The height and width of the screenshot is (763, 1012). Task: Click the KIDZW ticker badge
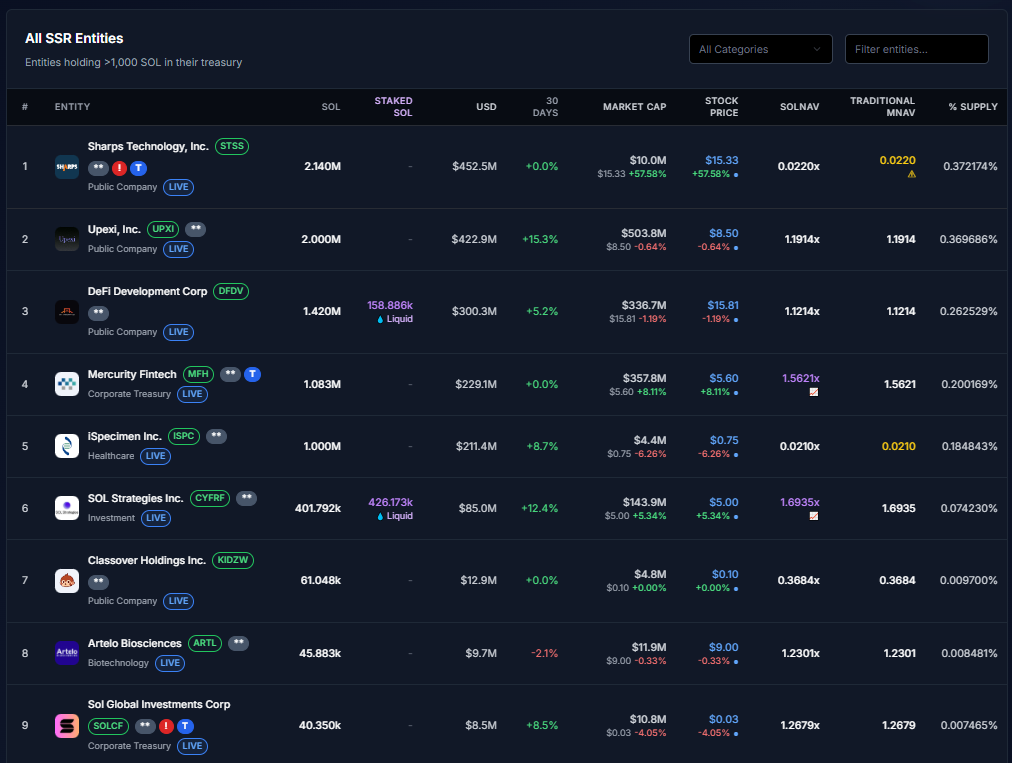coord(232,560)
